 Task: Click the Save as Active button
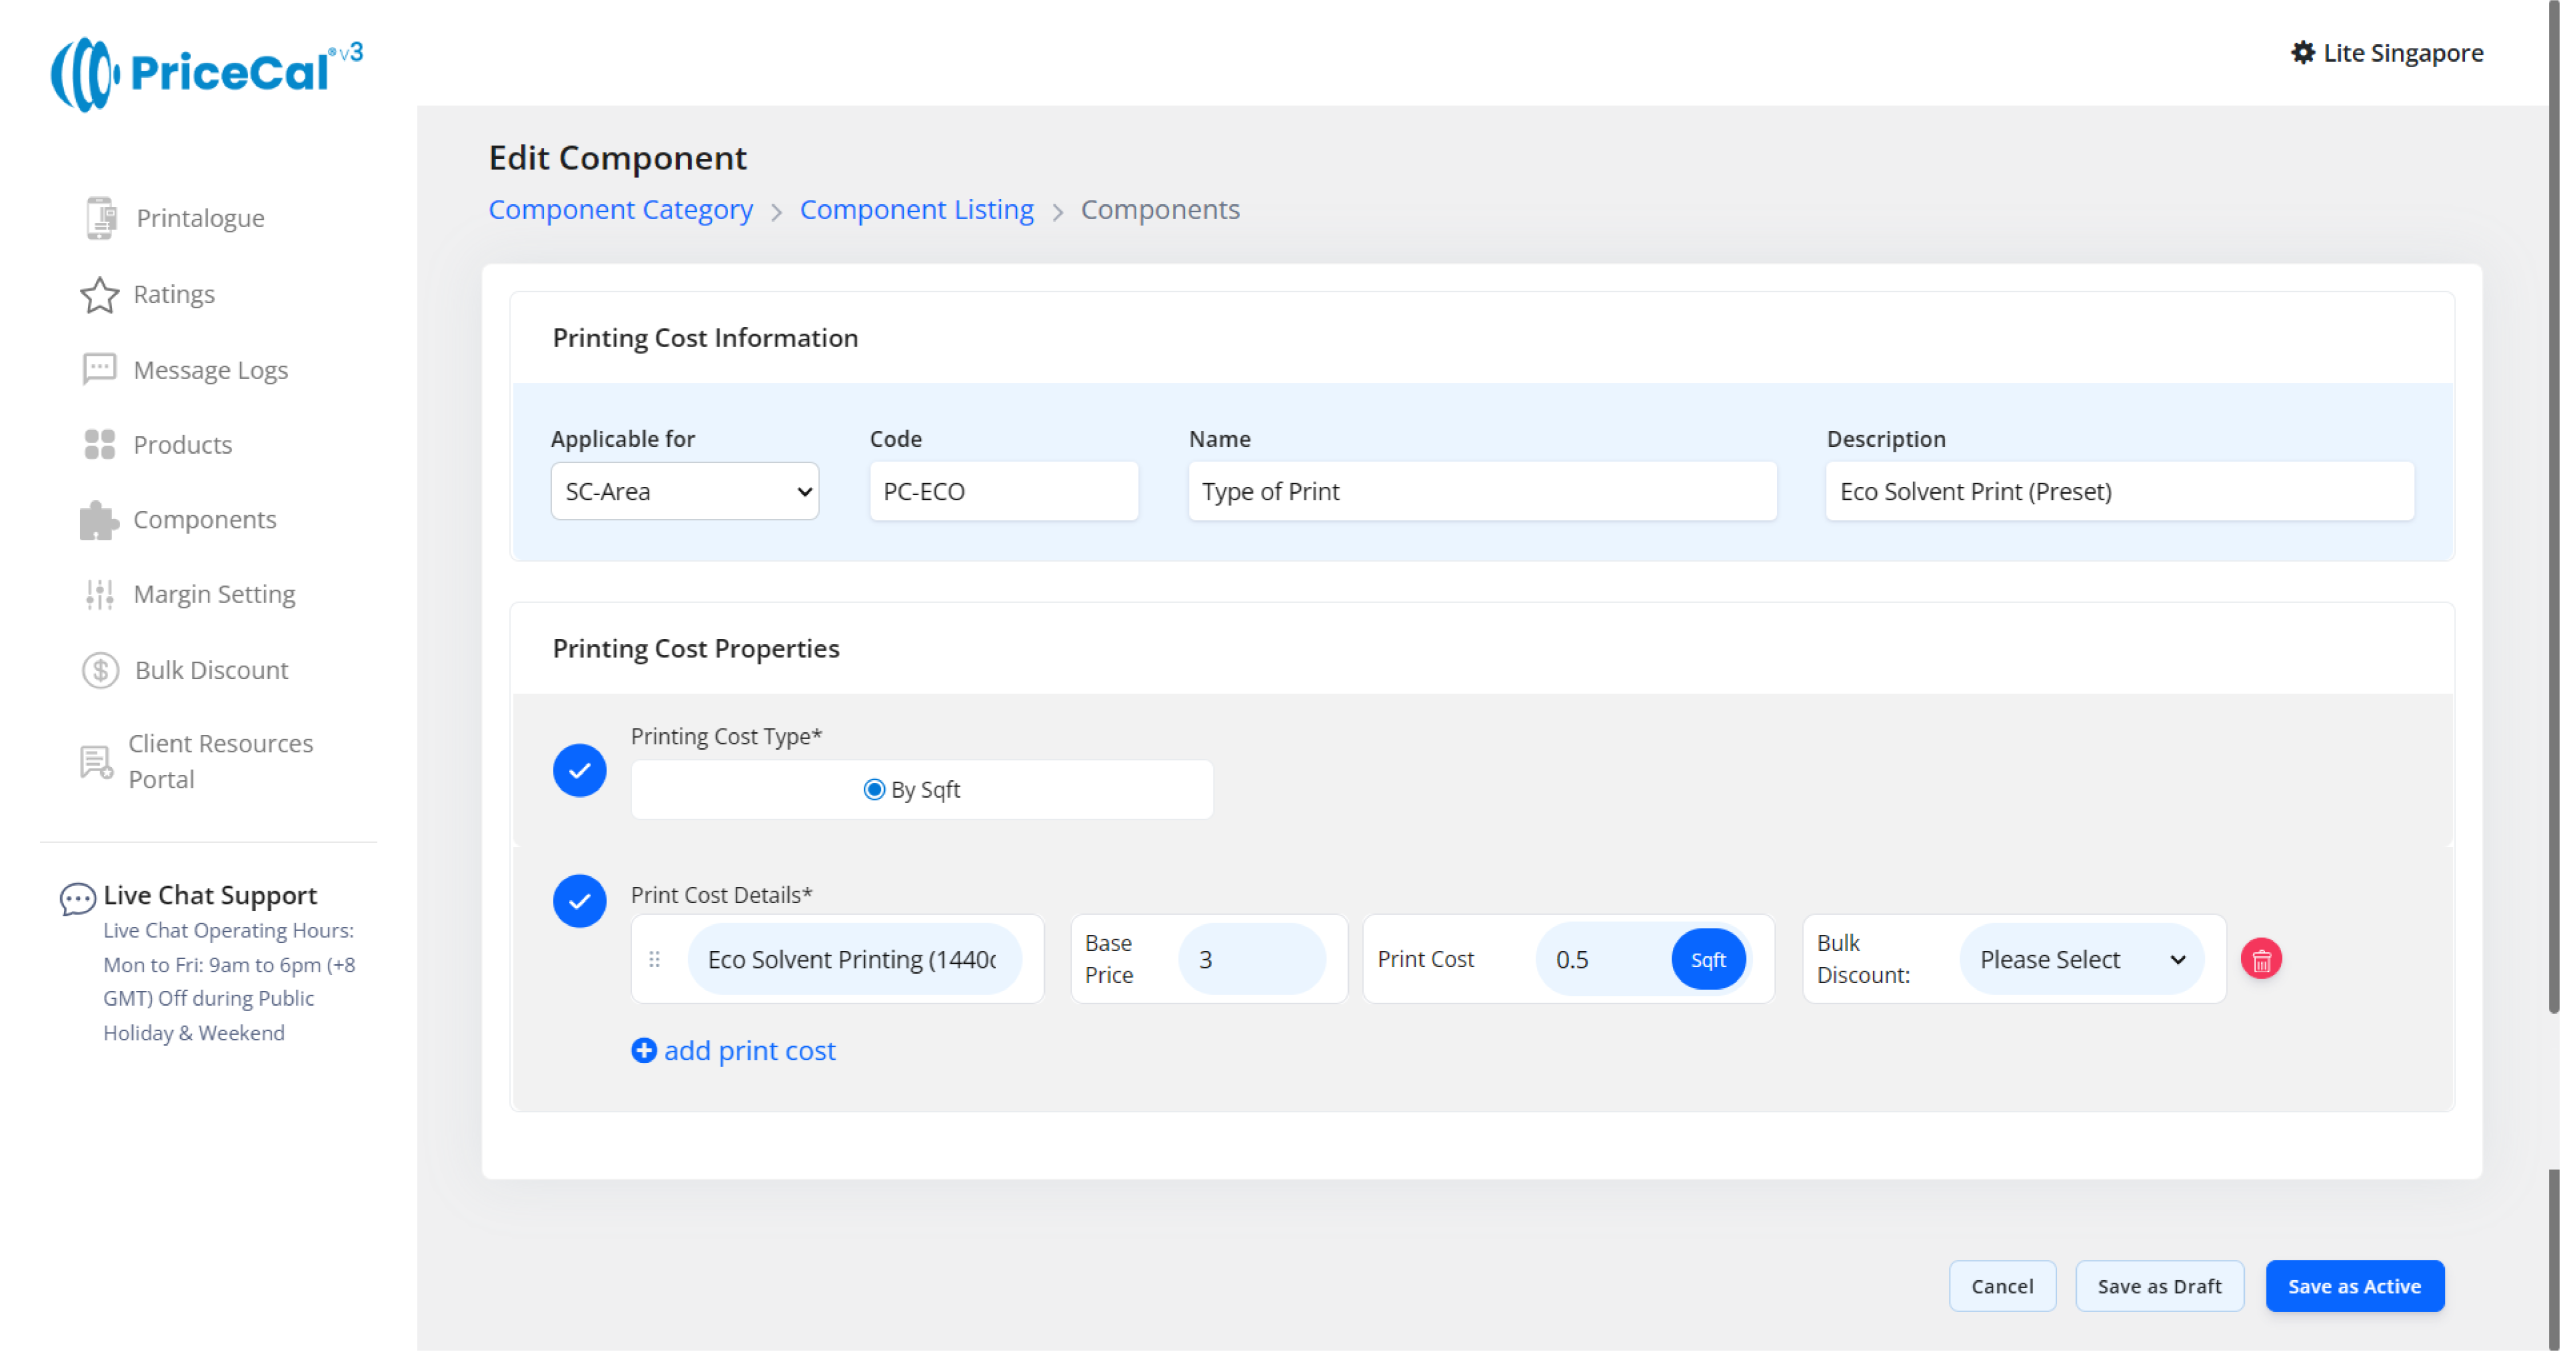point(2354,1286)
